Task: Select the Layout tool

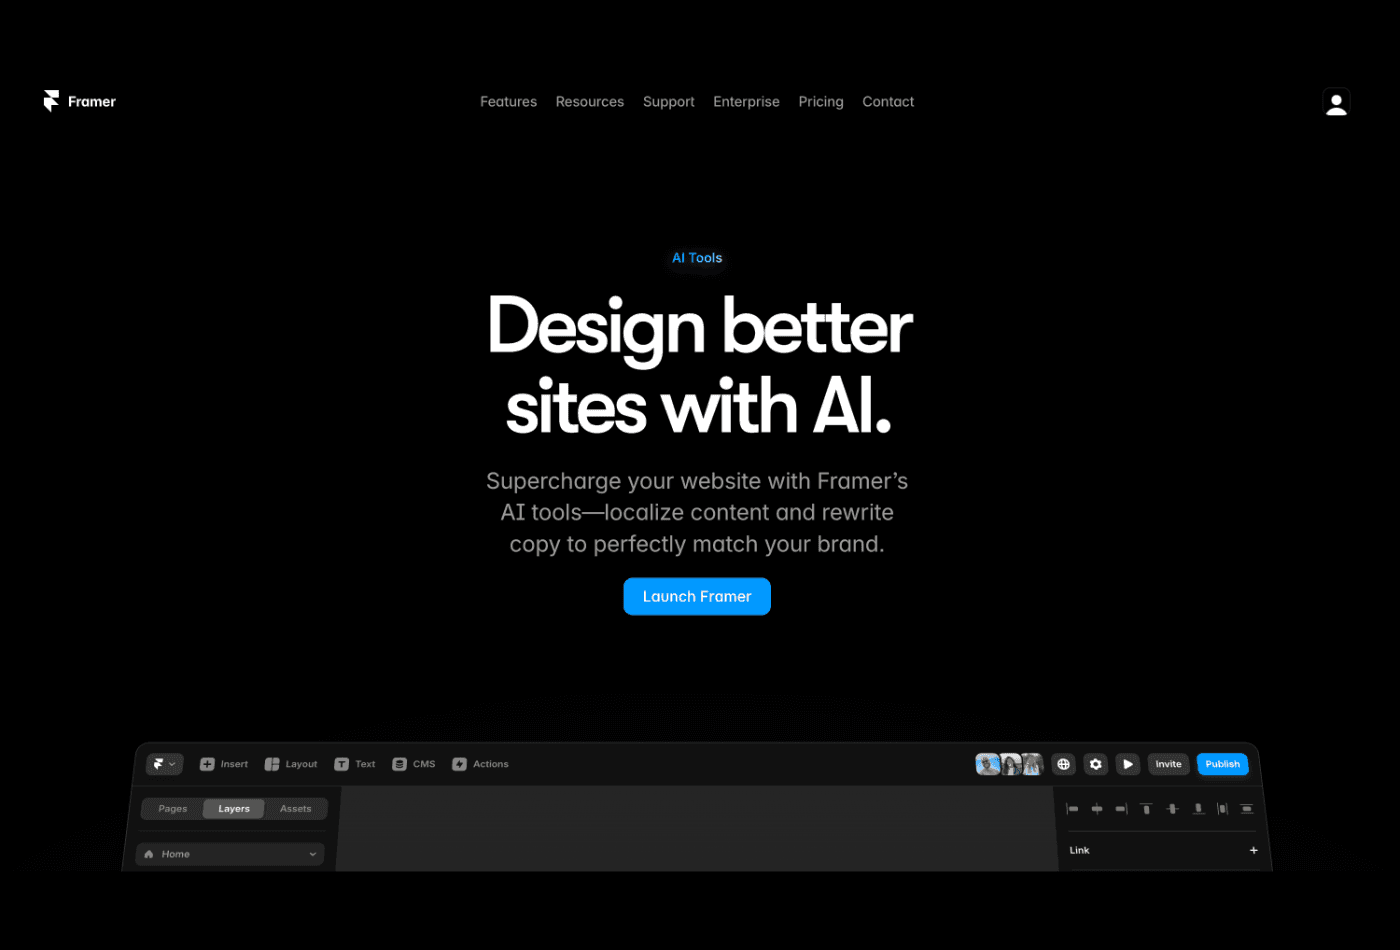Action: (291, 764)
